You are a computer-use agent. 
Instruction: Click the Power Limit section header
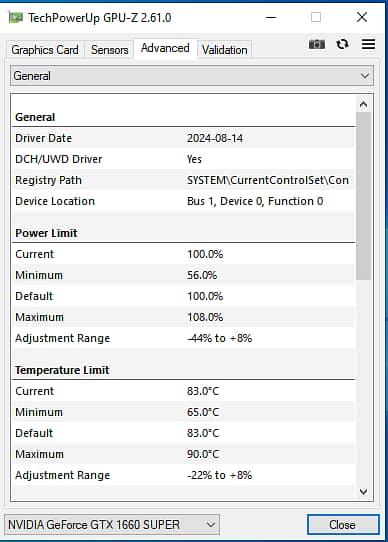46,233
